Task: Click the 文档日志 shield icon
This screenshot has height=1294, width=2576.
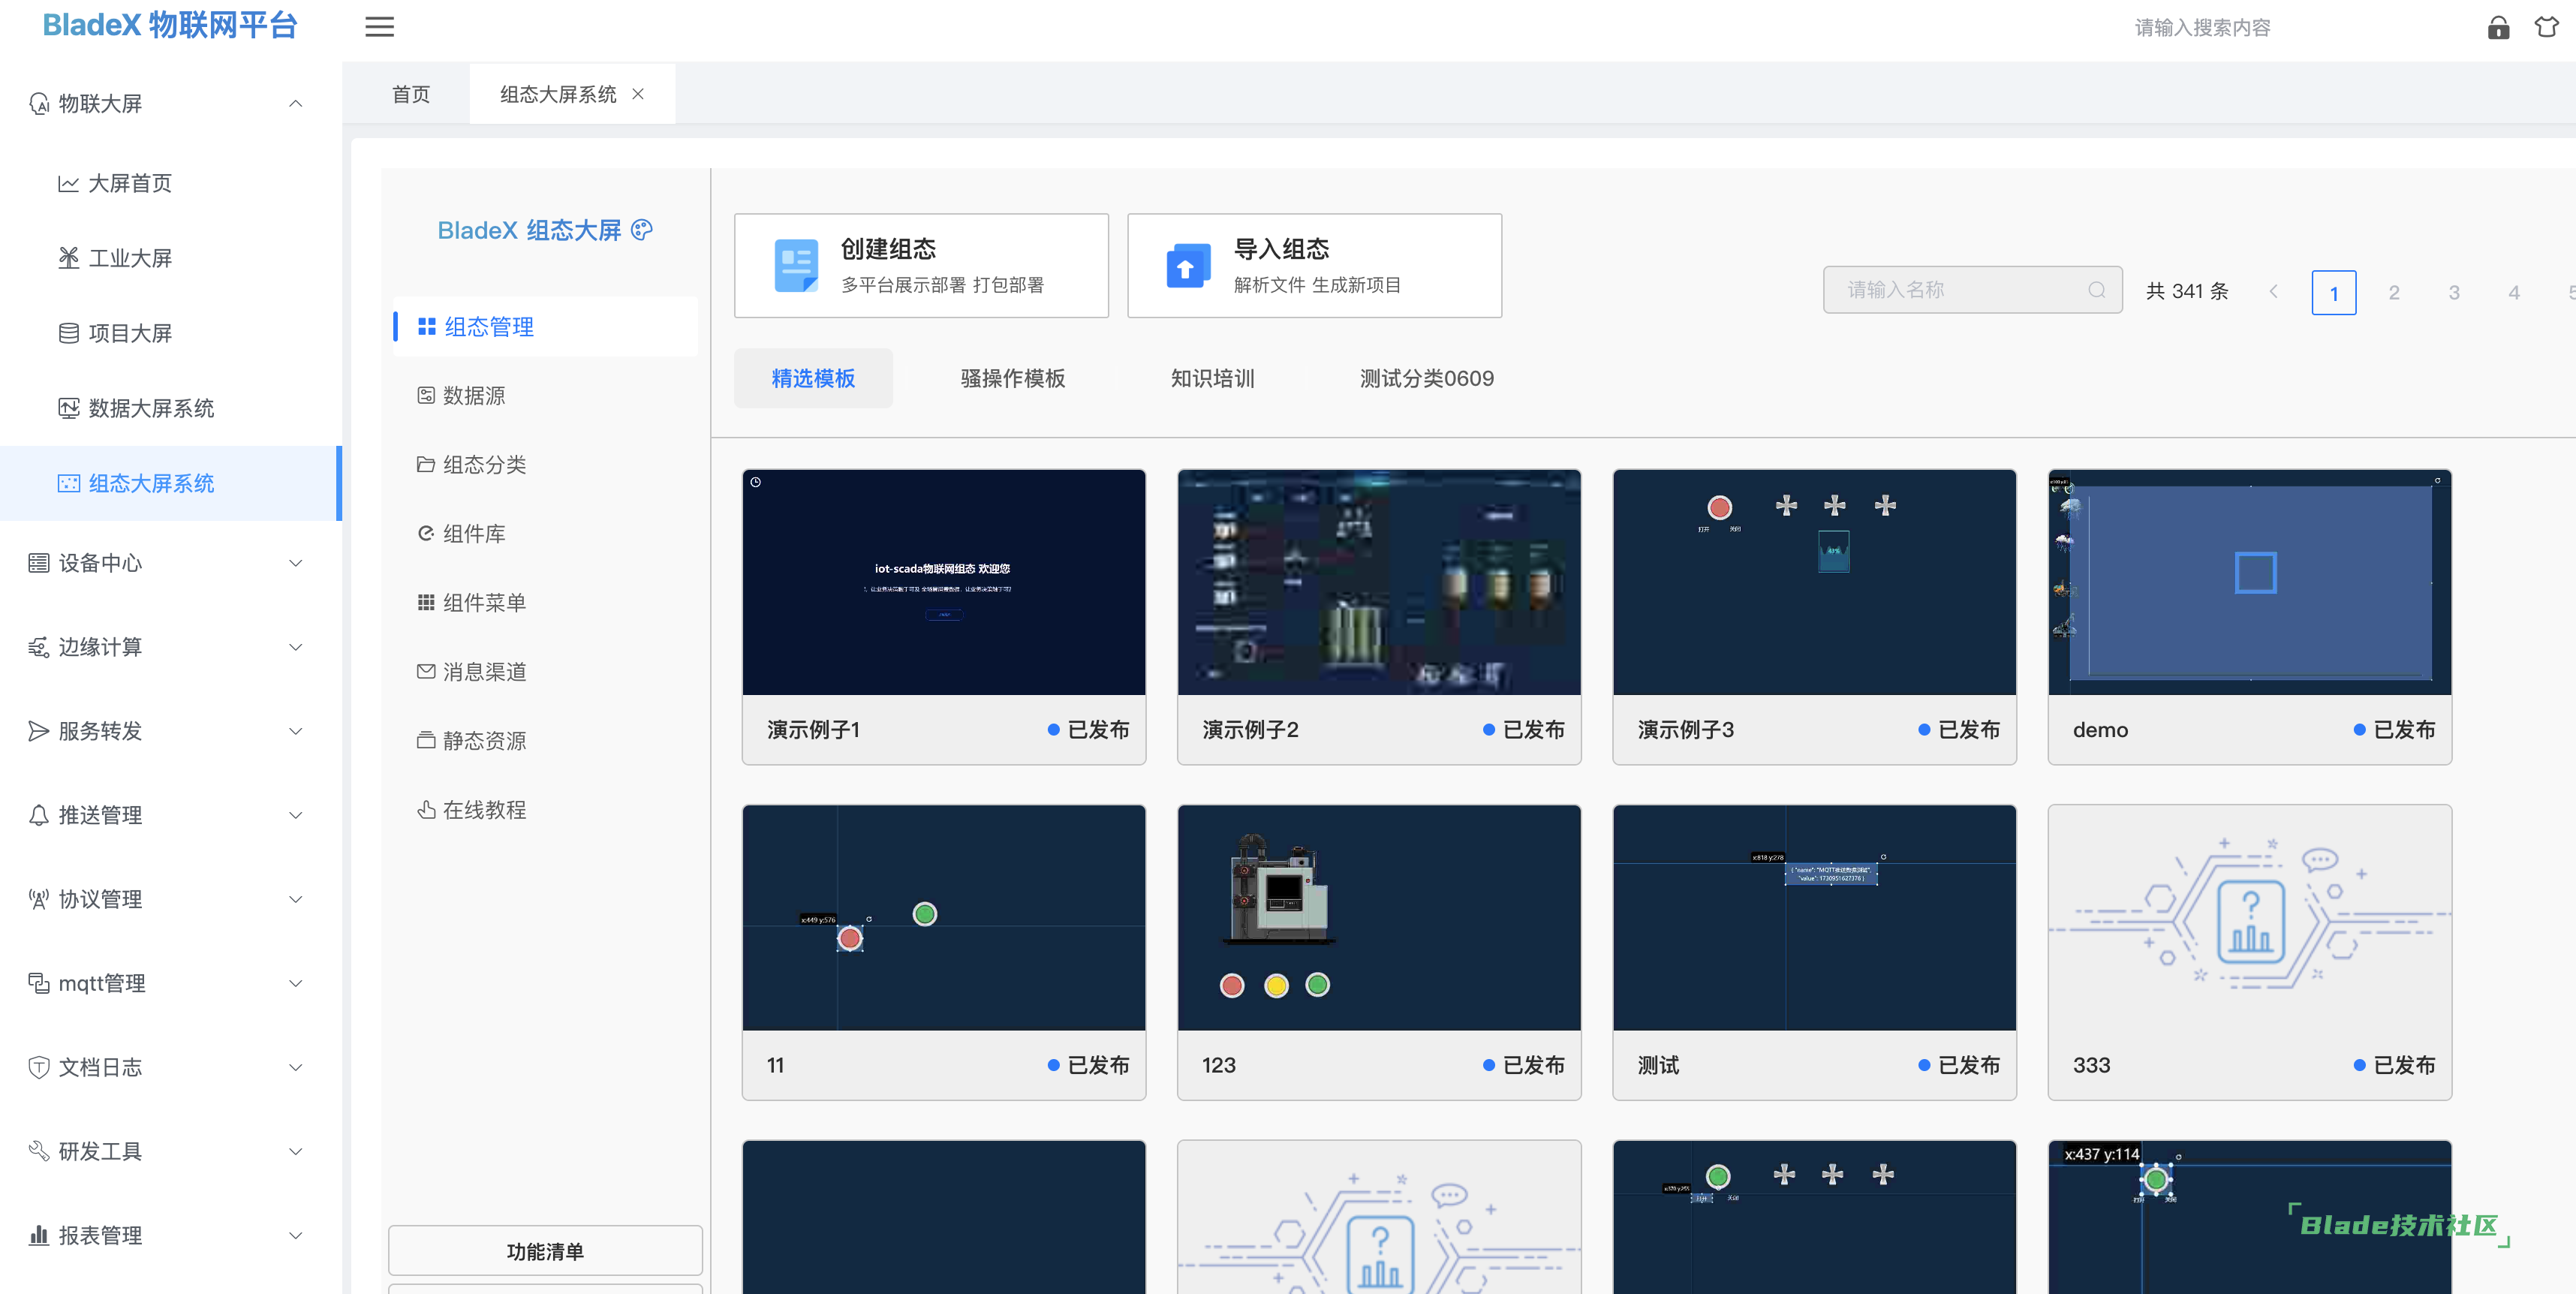Action: 38,1067
